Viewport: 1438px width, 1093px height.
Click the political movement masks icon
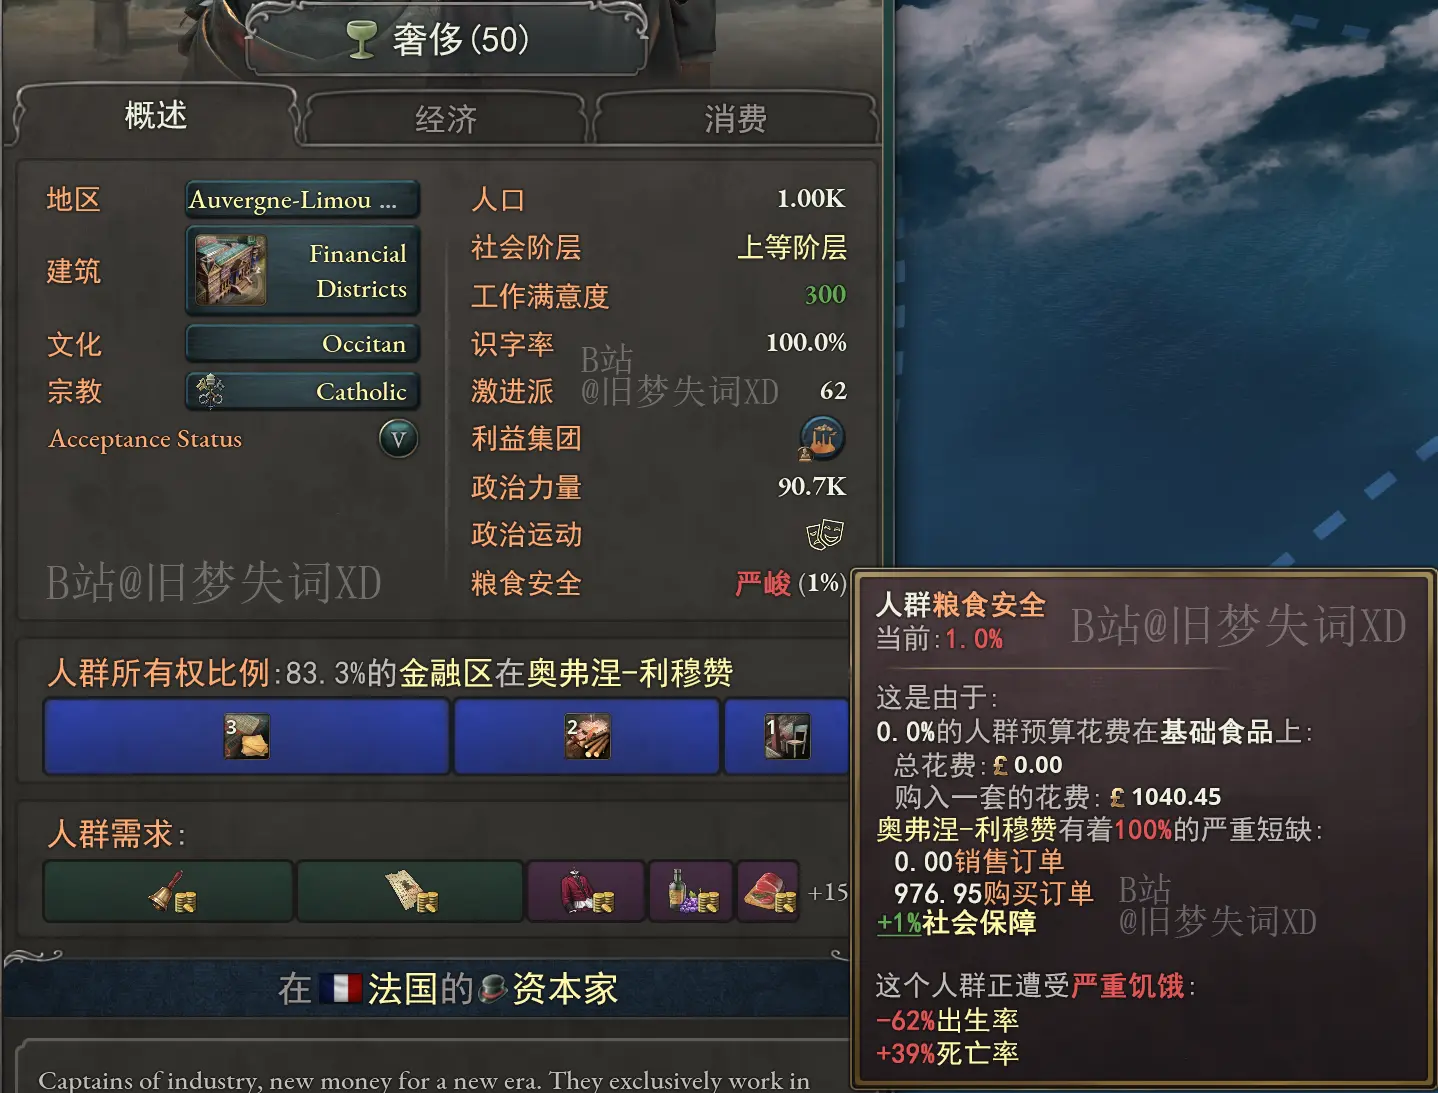click(825, 535)
